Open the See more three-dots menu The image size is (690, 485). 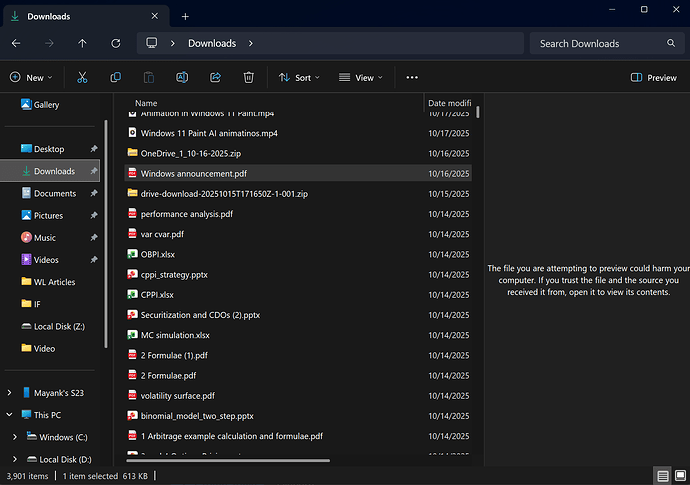pos(412,77)
